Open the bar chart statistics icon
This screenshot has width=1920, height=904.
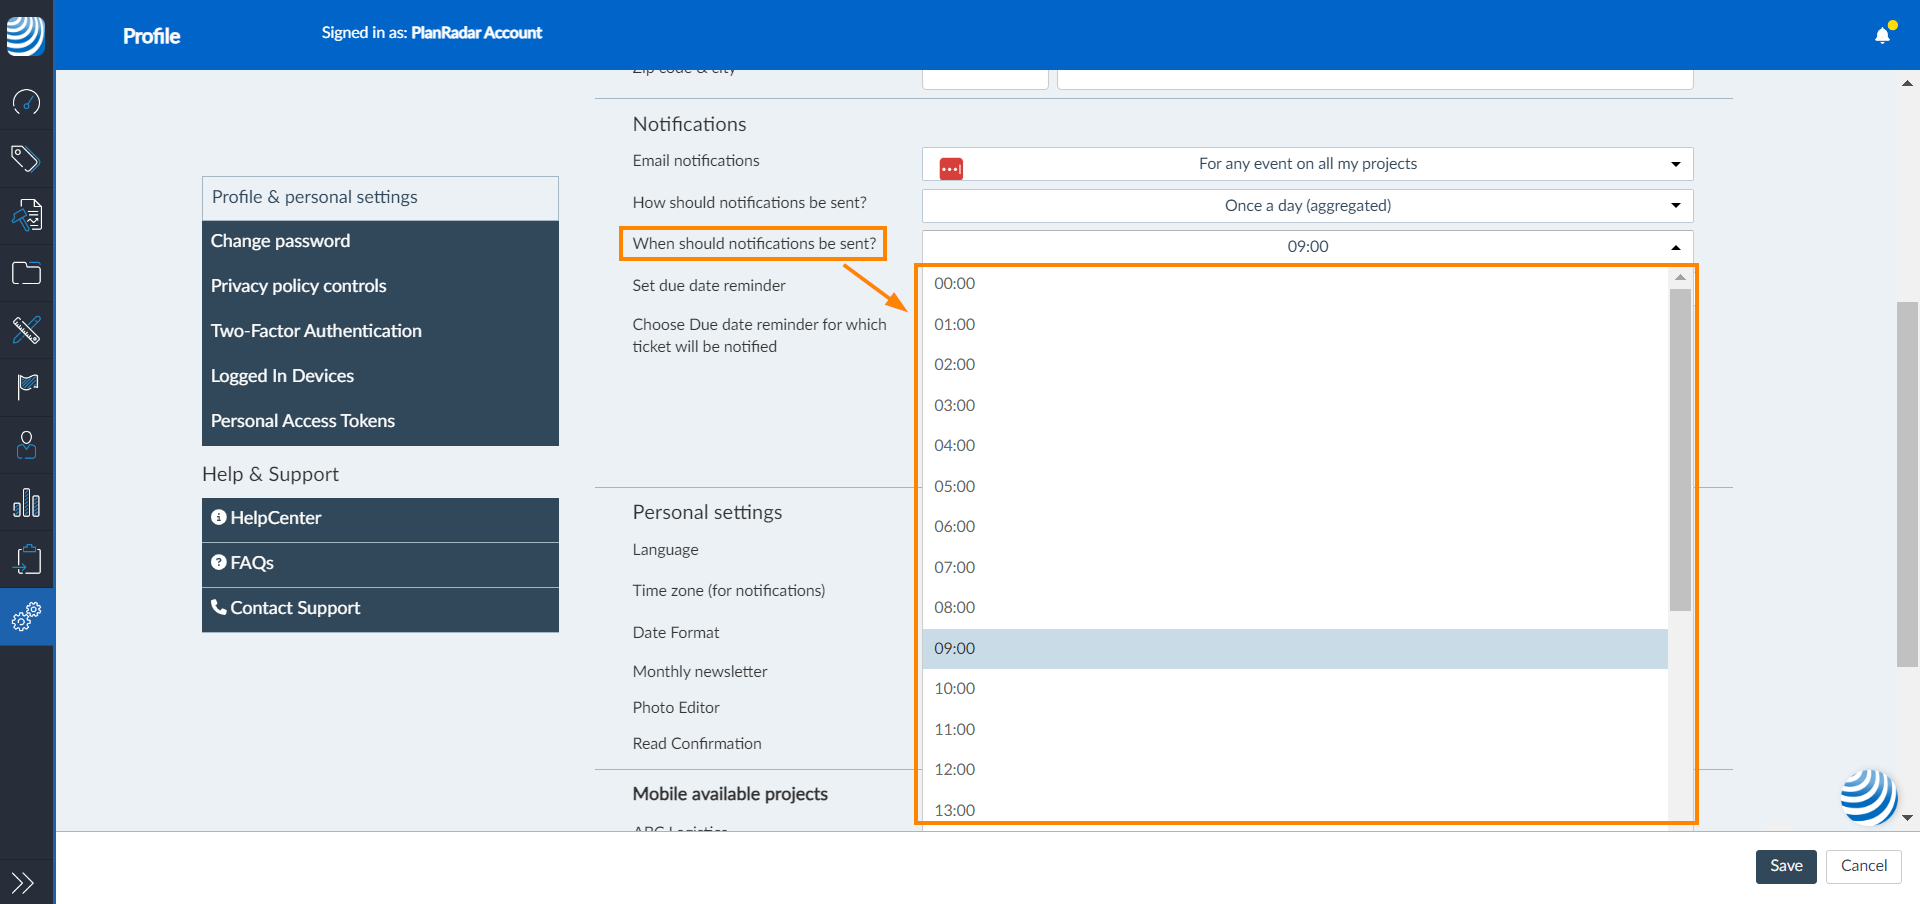[26, 503]
